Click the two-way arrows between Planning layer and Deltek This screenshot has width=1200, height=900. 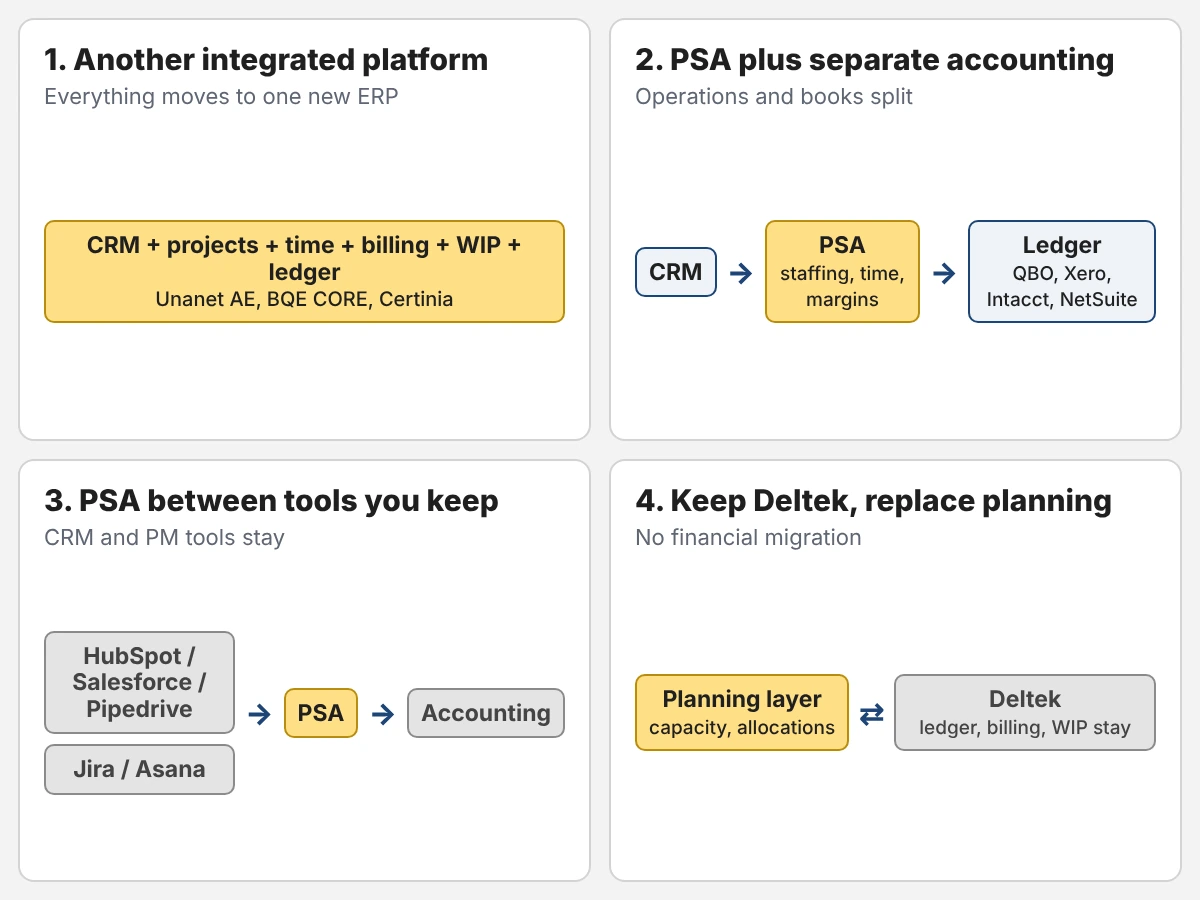pos(872,714)
